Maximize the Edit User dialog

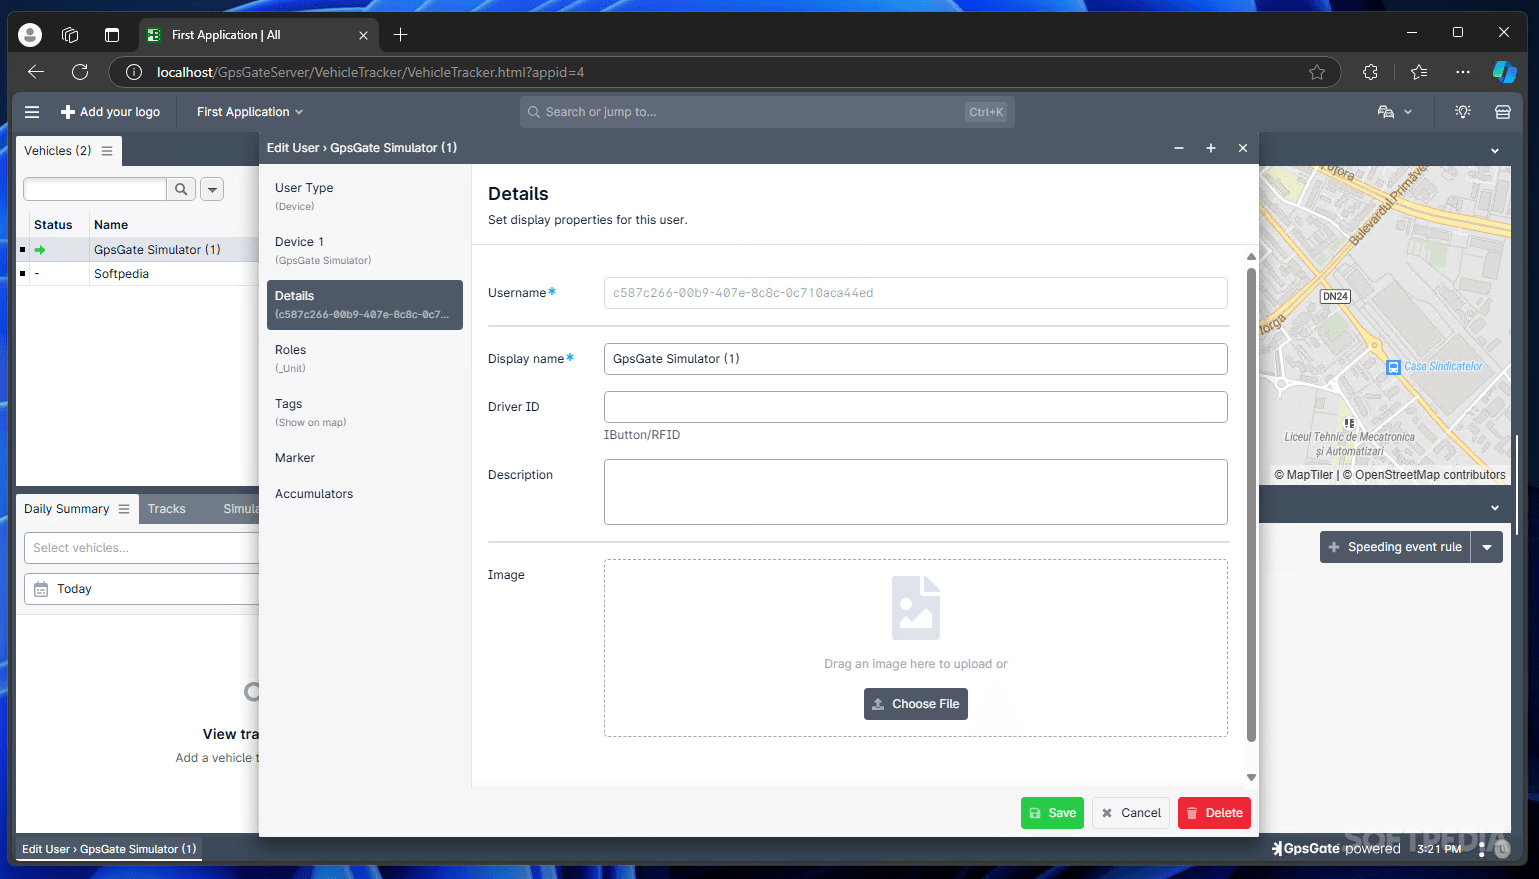(1211, 148)
